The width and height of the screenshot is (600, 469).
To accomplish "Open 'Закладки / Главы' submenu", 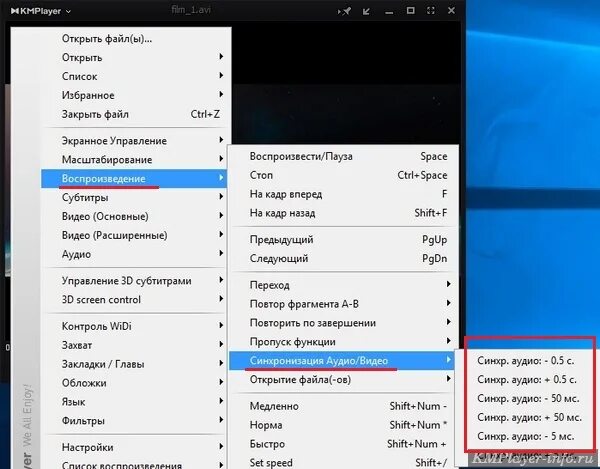I will pyautogui.click(x=134, y=364).
